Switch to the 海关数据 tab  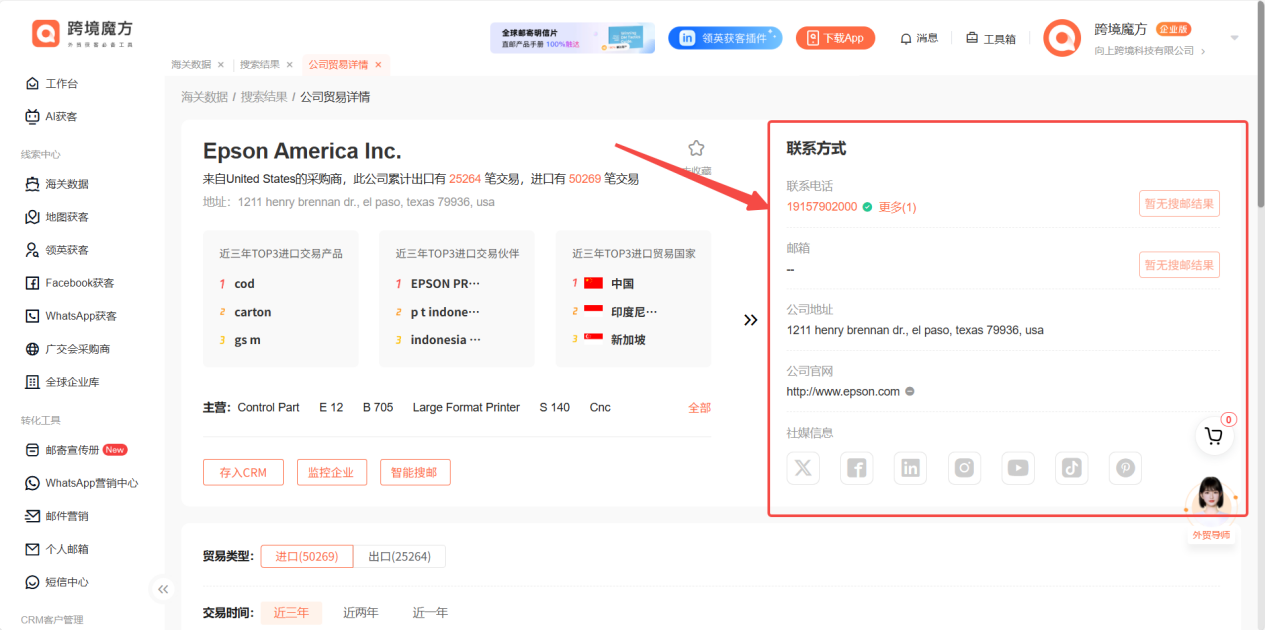pos(191,64)
